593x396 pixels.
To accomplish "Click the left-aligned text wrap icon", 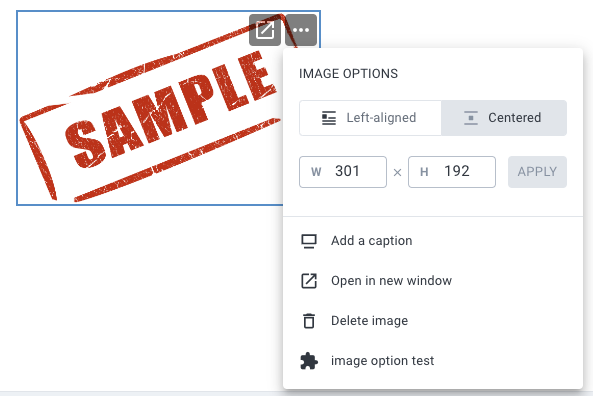I will point(329,118).
